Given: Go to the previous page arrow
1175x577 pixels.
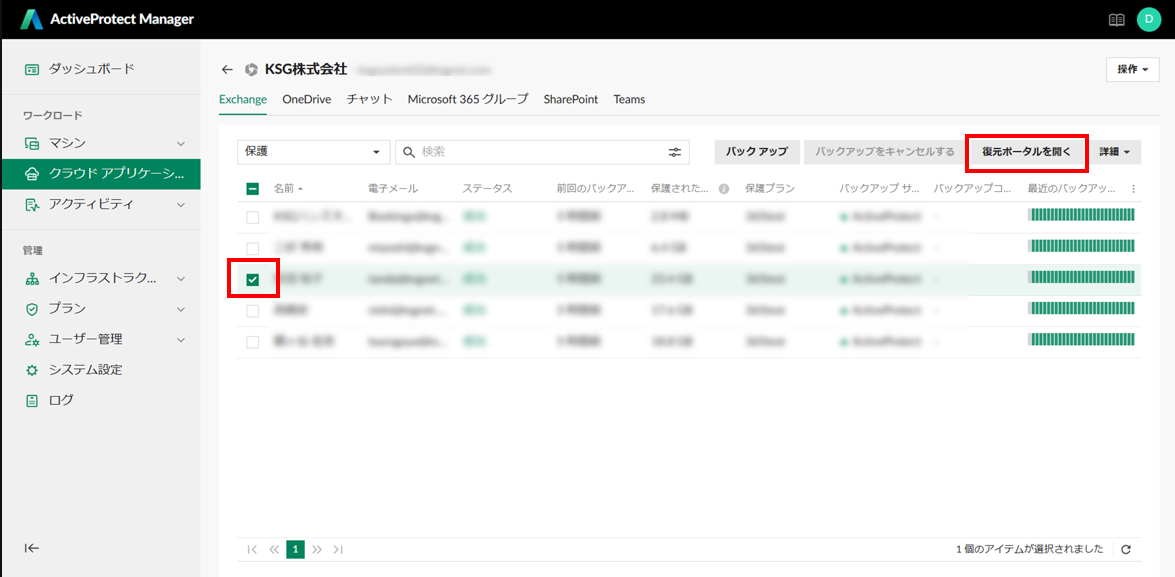Looking at the screenshot, I should click(274, 549).
